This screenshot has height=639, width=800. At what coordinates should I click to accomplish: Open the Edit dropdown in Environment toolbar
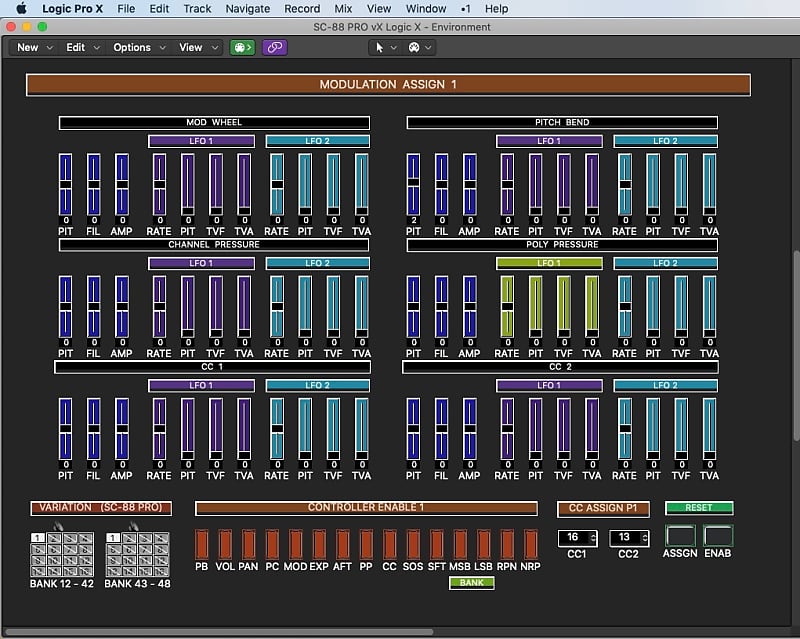pos(83,47)
